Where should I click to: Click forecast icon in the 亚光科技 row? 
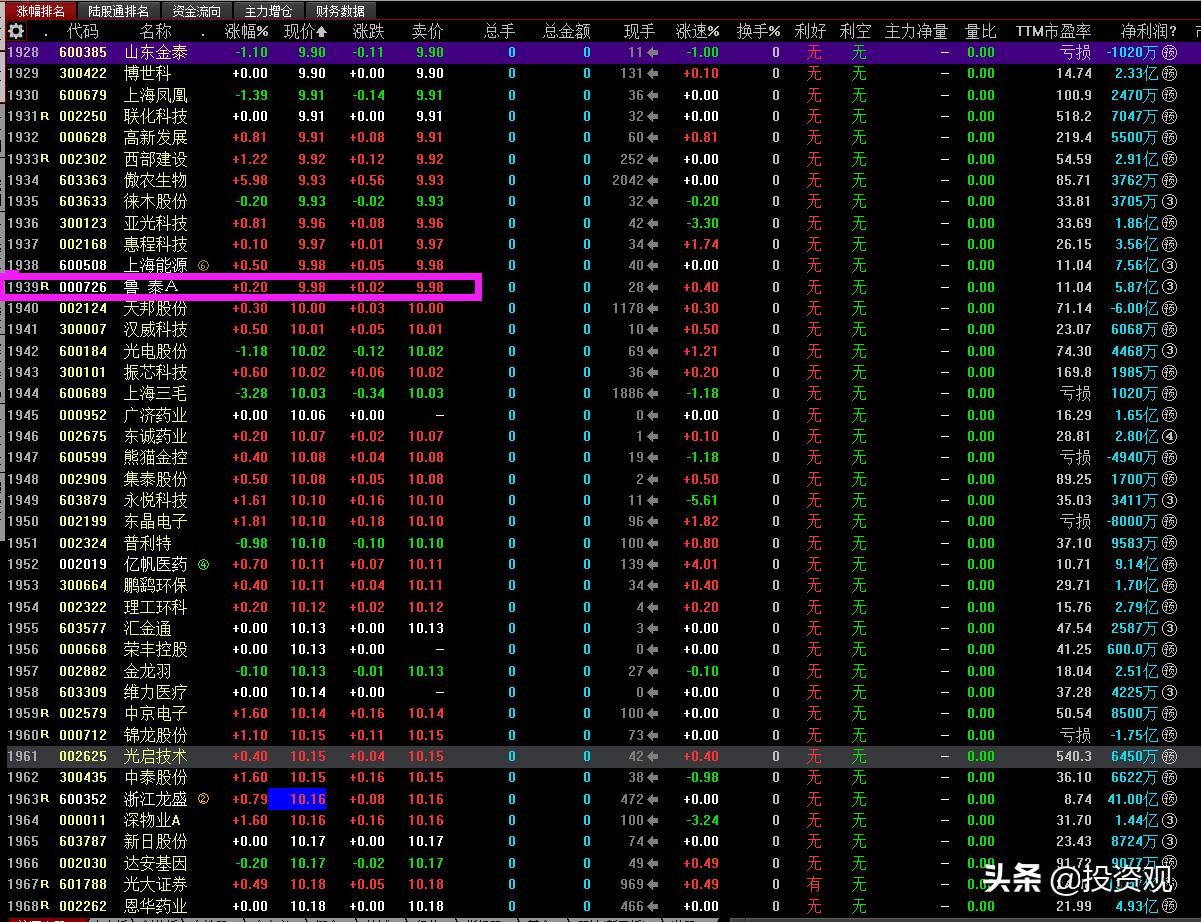pyautogui.click(x=1169, y=223)
